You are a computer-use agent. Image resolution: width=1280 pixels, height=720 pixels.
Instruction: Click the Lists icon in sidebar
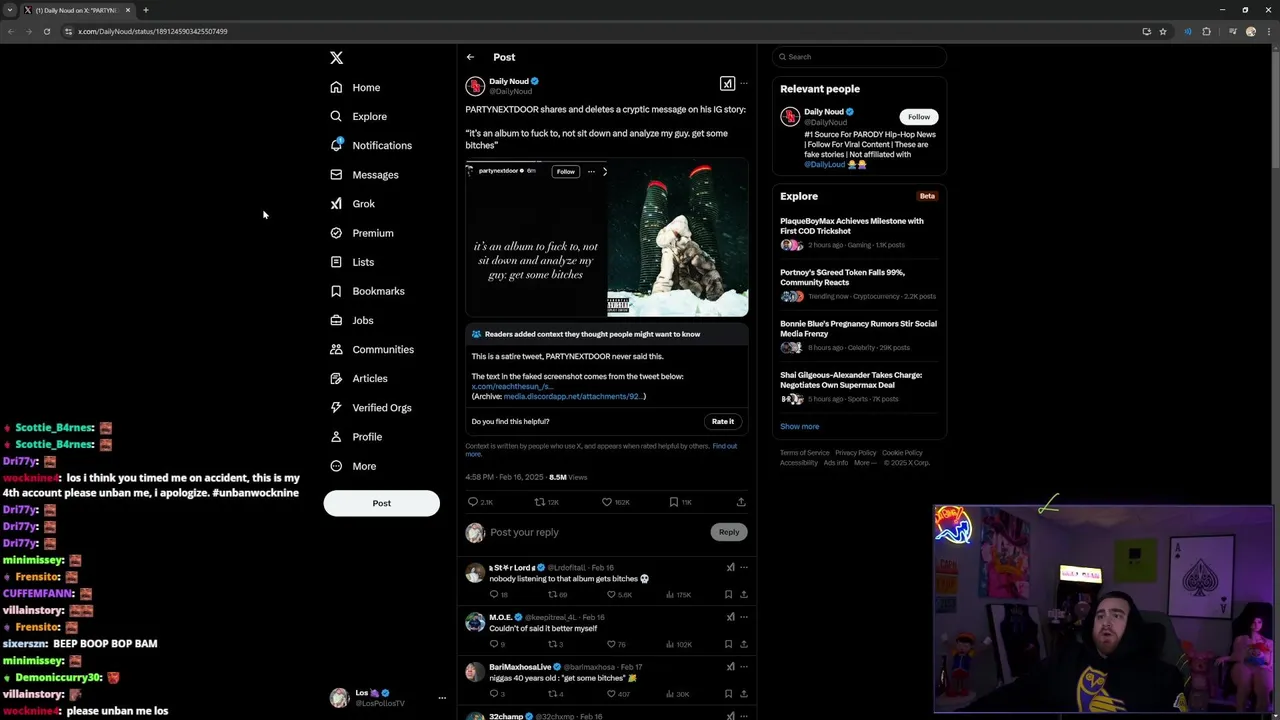tap(336, 262)
